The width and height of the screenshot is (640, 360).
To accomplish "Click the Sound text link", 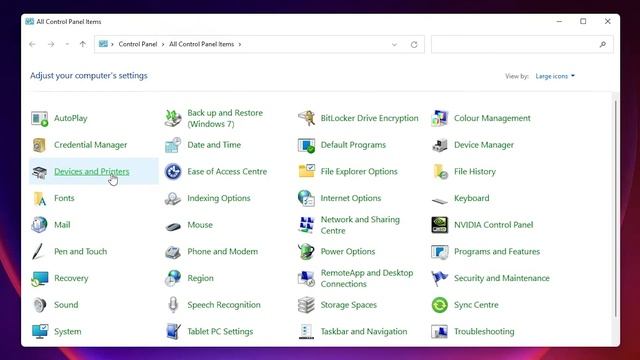I will (x=66, y=305).
